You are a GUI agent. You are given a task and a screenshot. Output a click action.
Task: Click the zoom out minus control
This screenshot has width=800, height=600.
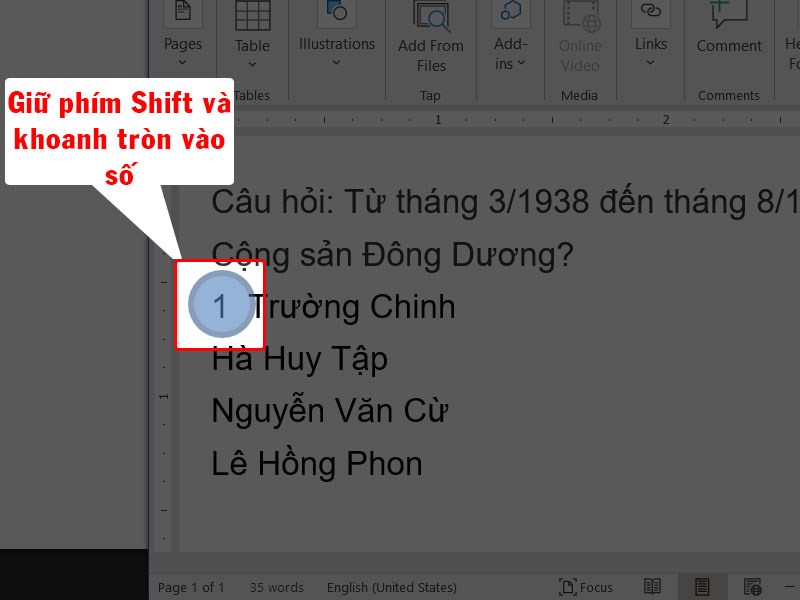[x=788, y=587]
